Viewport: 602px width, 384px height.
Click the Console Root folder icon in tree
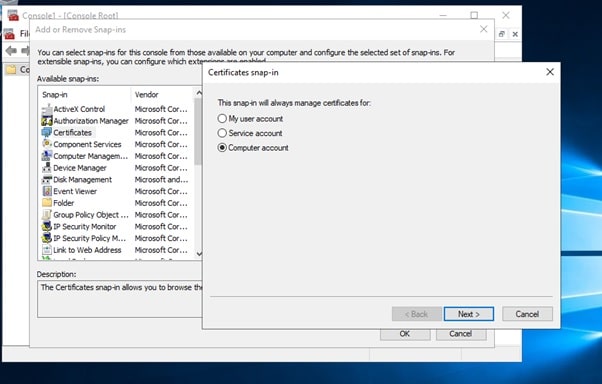coord(12,70)
